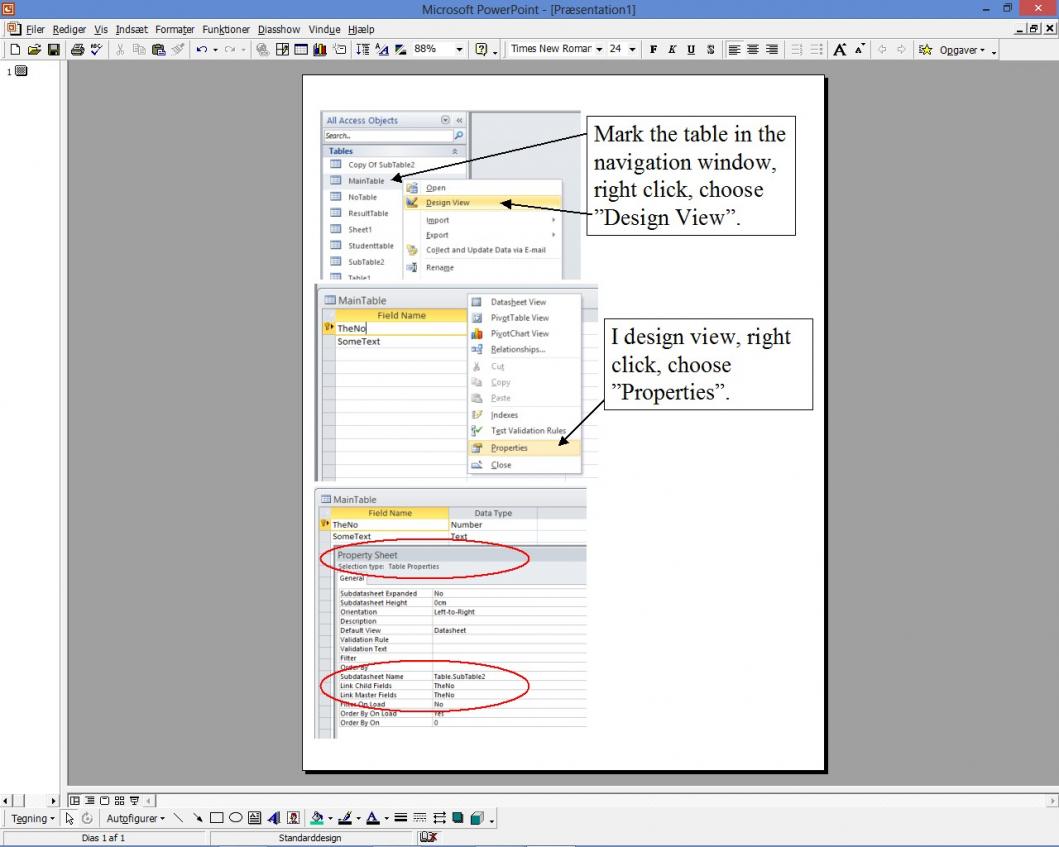Open the arrow style options
Viewport: 1059px width, 847px height.
pyautogui.click(x=439, y=818)
